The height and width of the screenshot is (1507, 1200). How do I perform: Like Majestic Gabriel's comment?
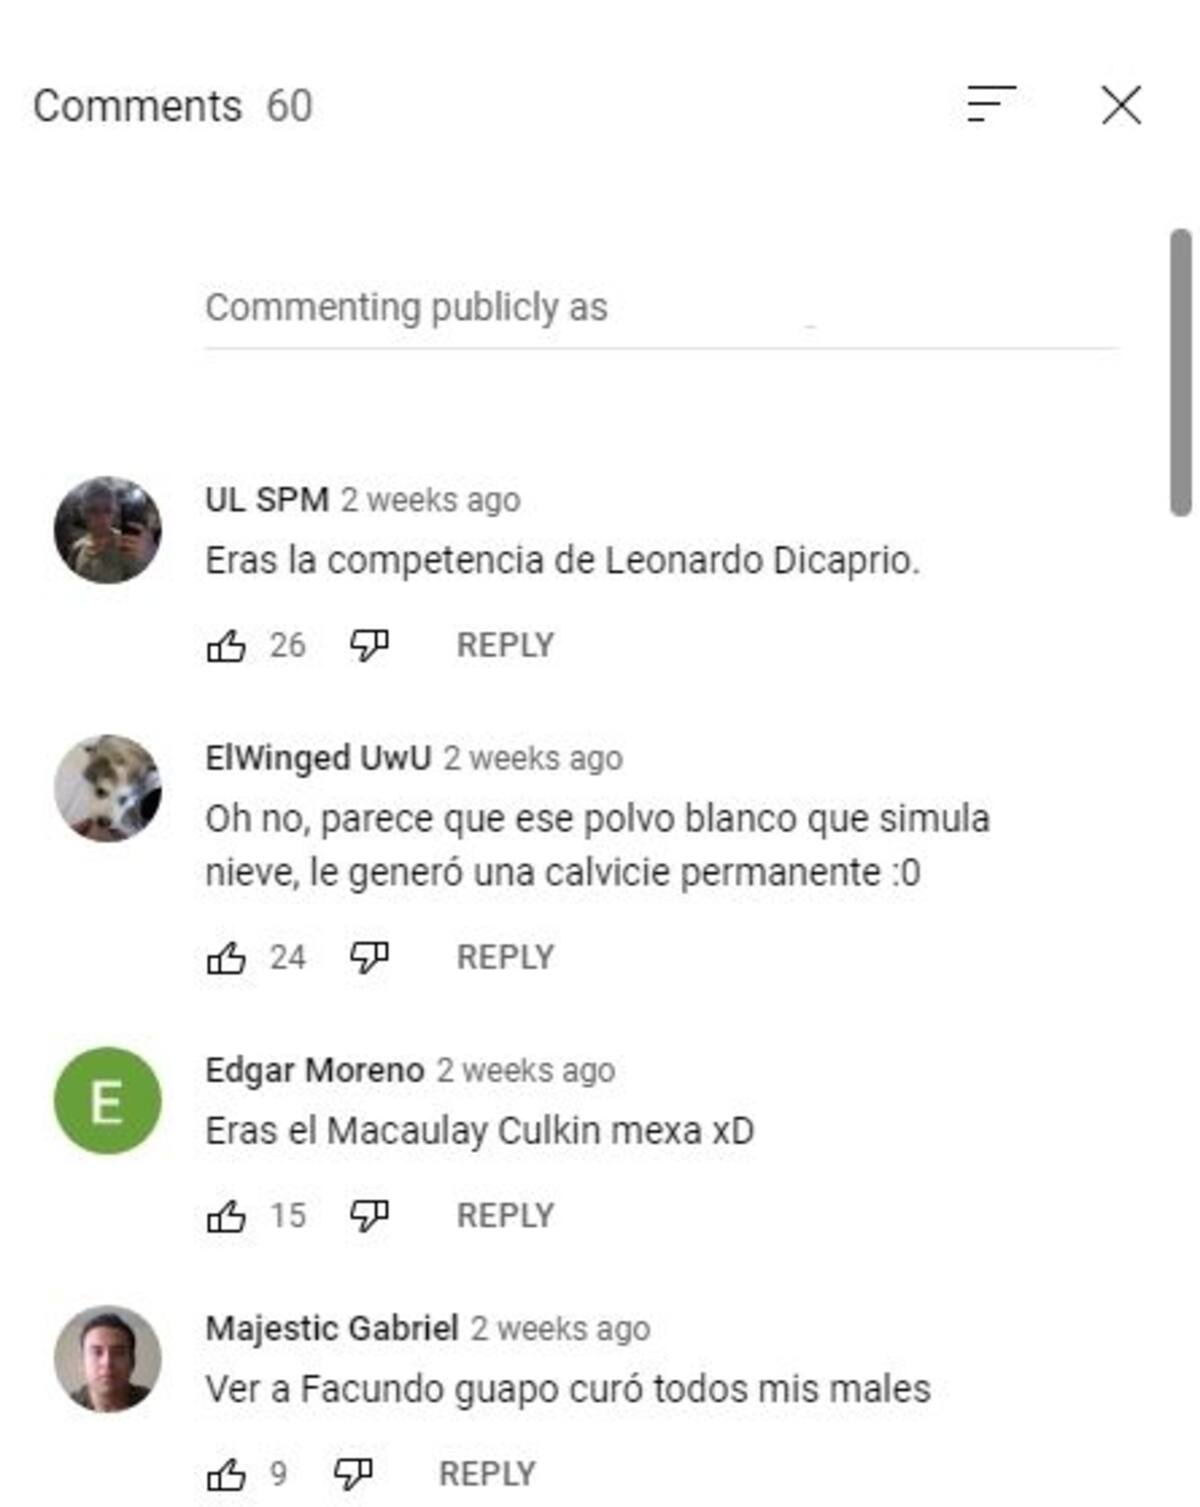(226, 1474)
